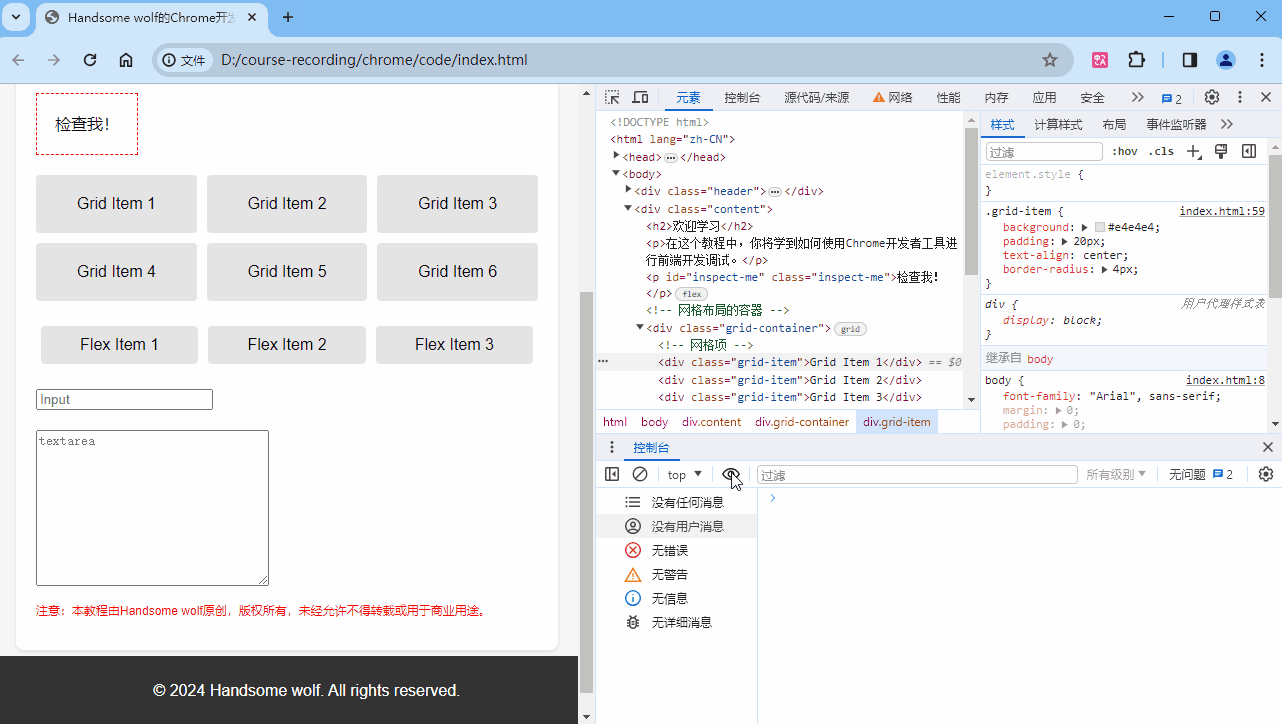Toggle device toolbar emulation icon

coord(640,97)
